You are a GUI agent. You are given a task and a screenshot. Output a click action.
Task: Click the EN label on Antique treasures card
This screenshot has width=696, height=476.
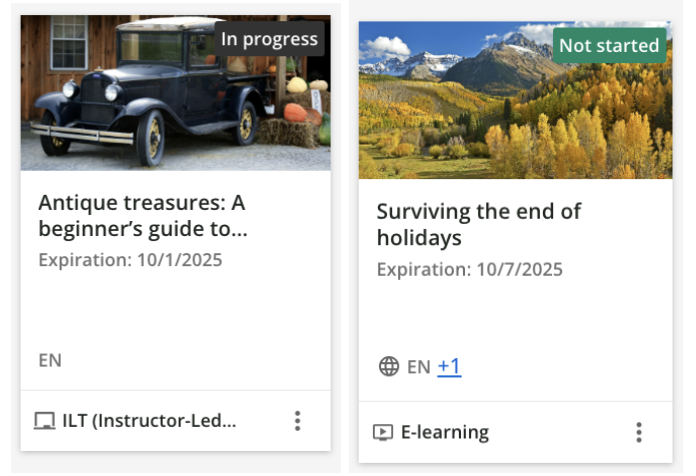pos(50,360)
